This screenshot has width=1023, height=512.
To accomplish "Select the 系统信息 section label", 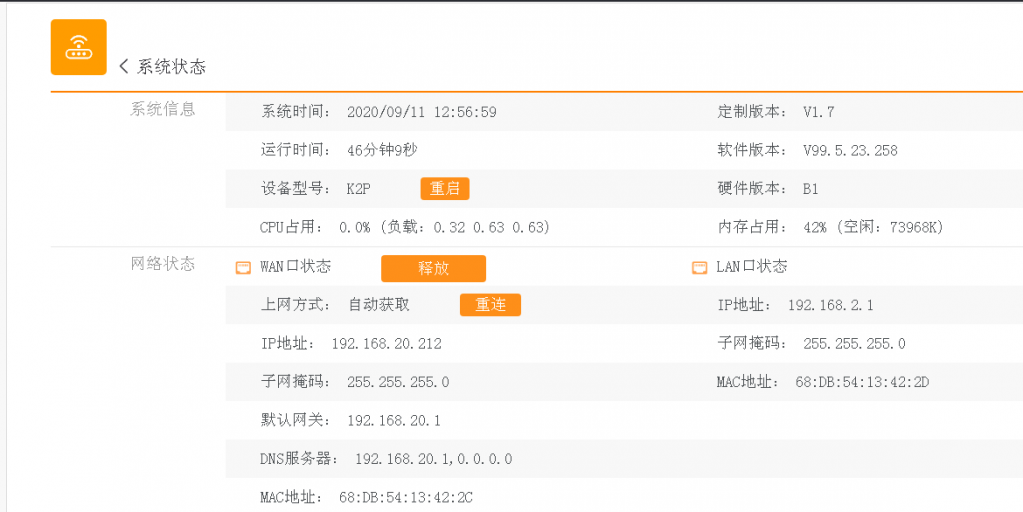I will click(x=162, y=109).
